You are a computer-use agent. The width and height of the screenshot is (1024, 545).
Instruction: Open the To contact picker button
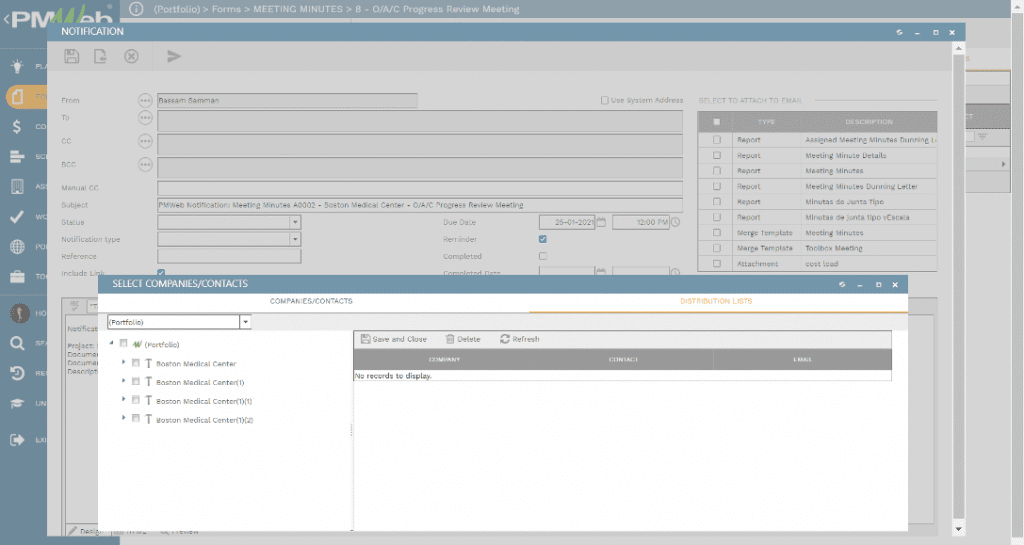(x=145, y=118)
